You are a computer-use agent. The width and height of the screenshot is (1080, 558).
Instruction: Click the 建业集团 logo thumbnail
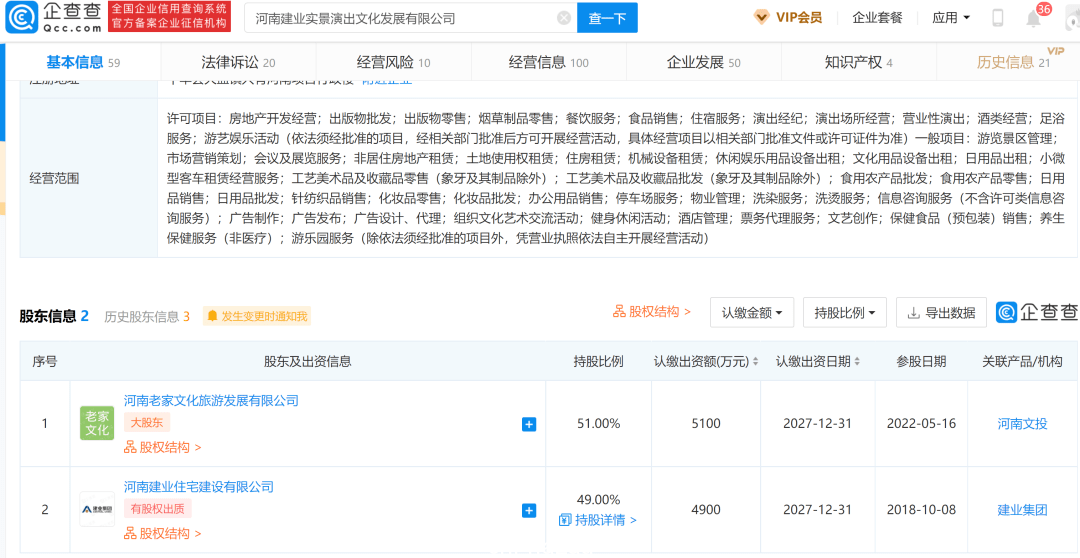[97, 510]
